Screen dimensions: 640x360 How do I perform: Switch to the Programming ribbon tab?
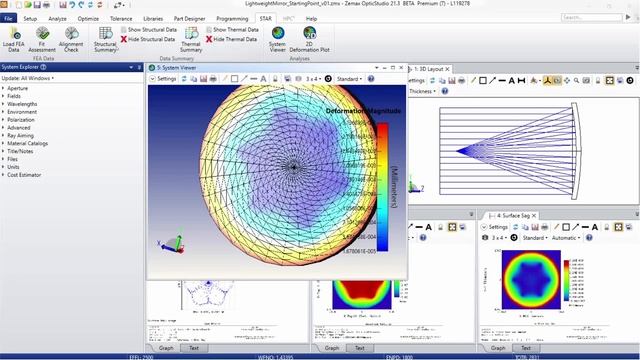232,18
